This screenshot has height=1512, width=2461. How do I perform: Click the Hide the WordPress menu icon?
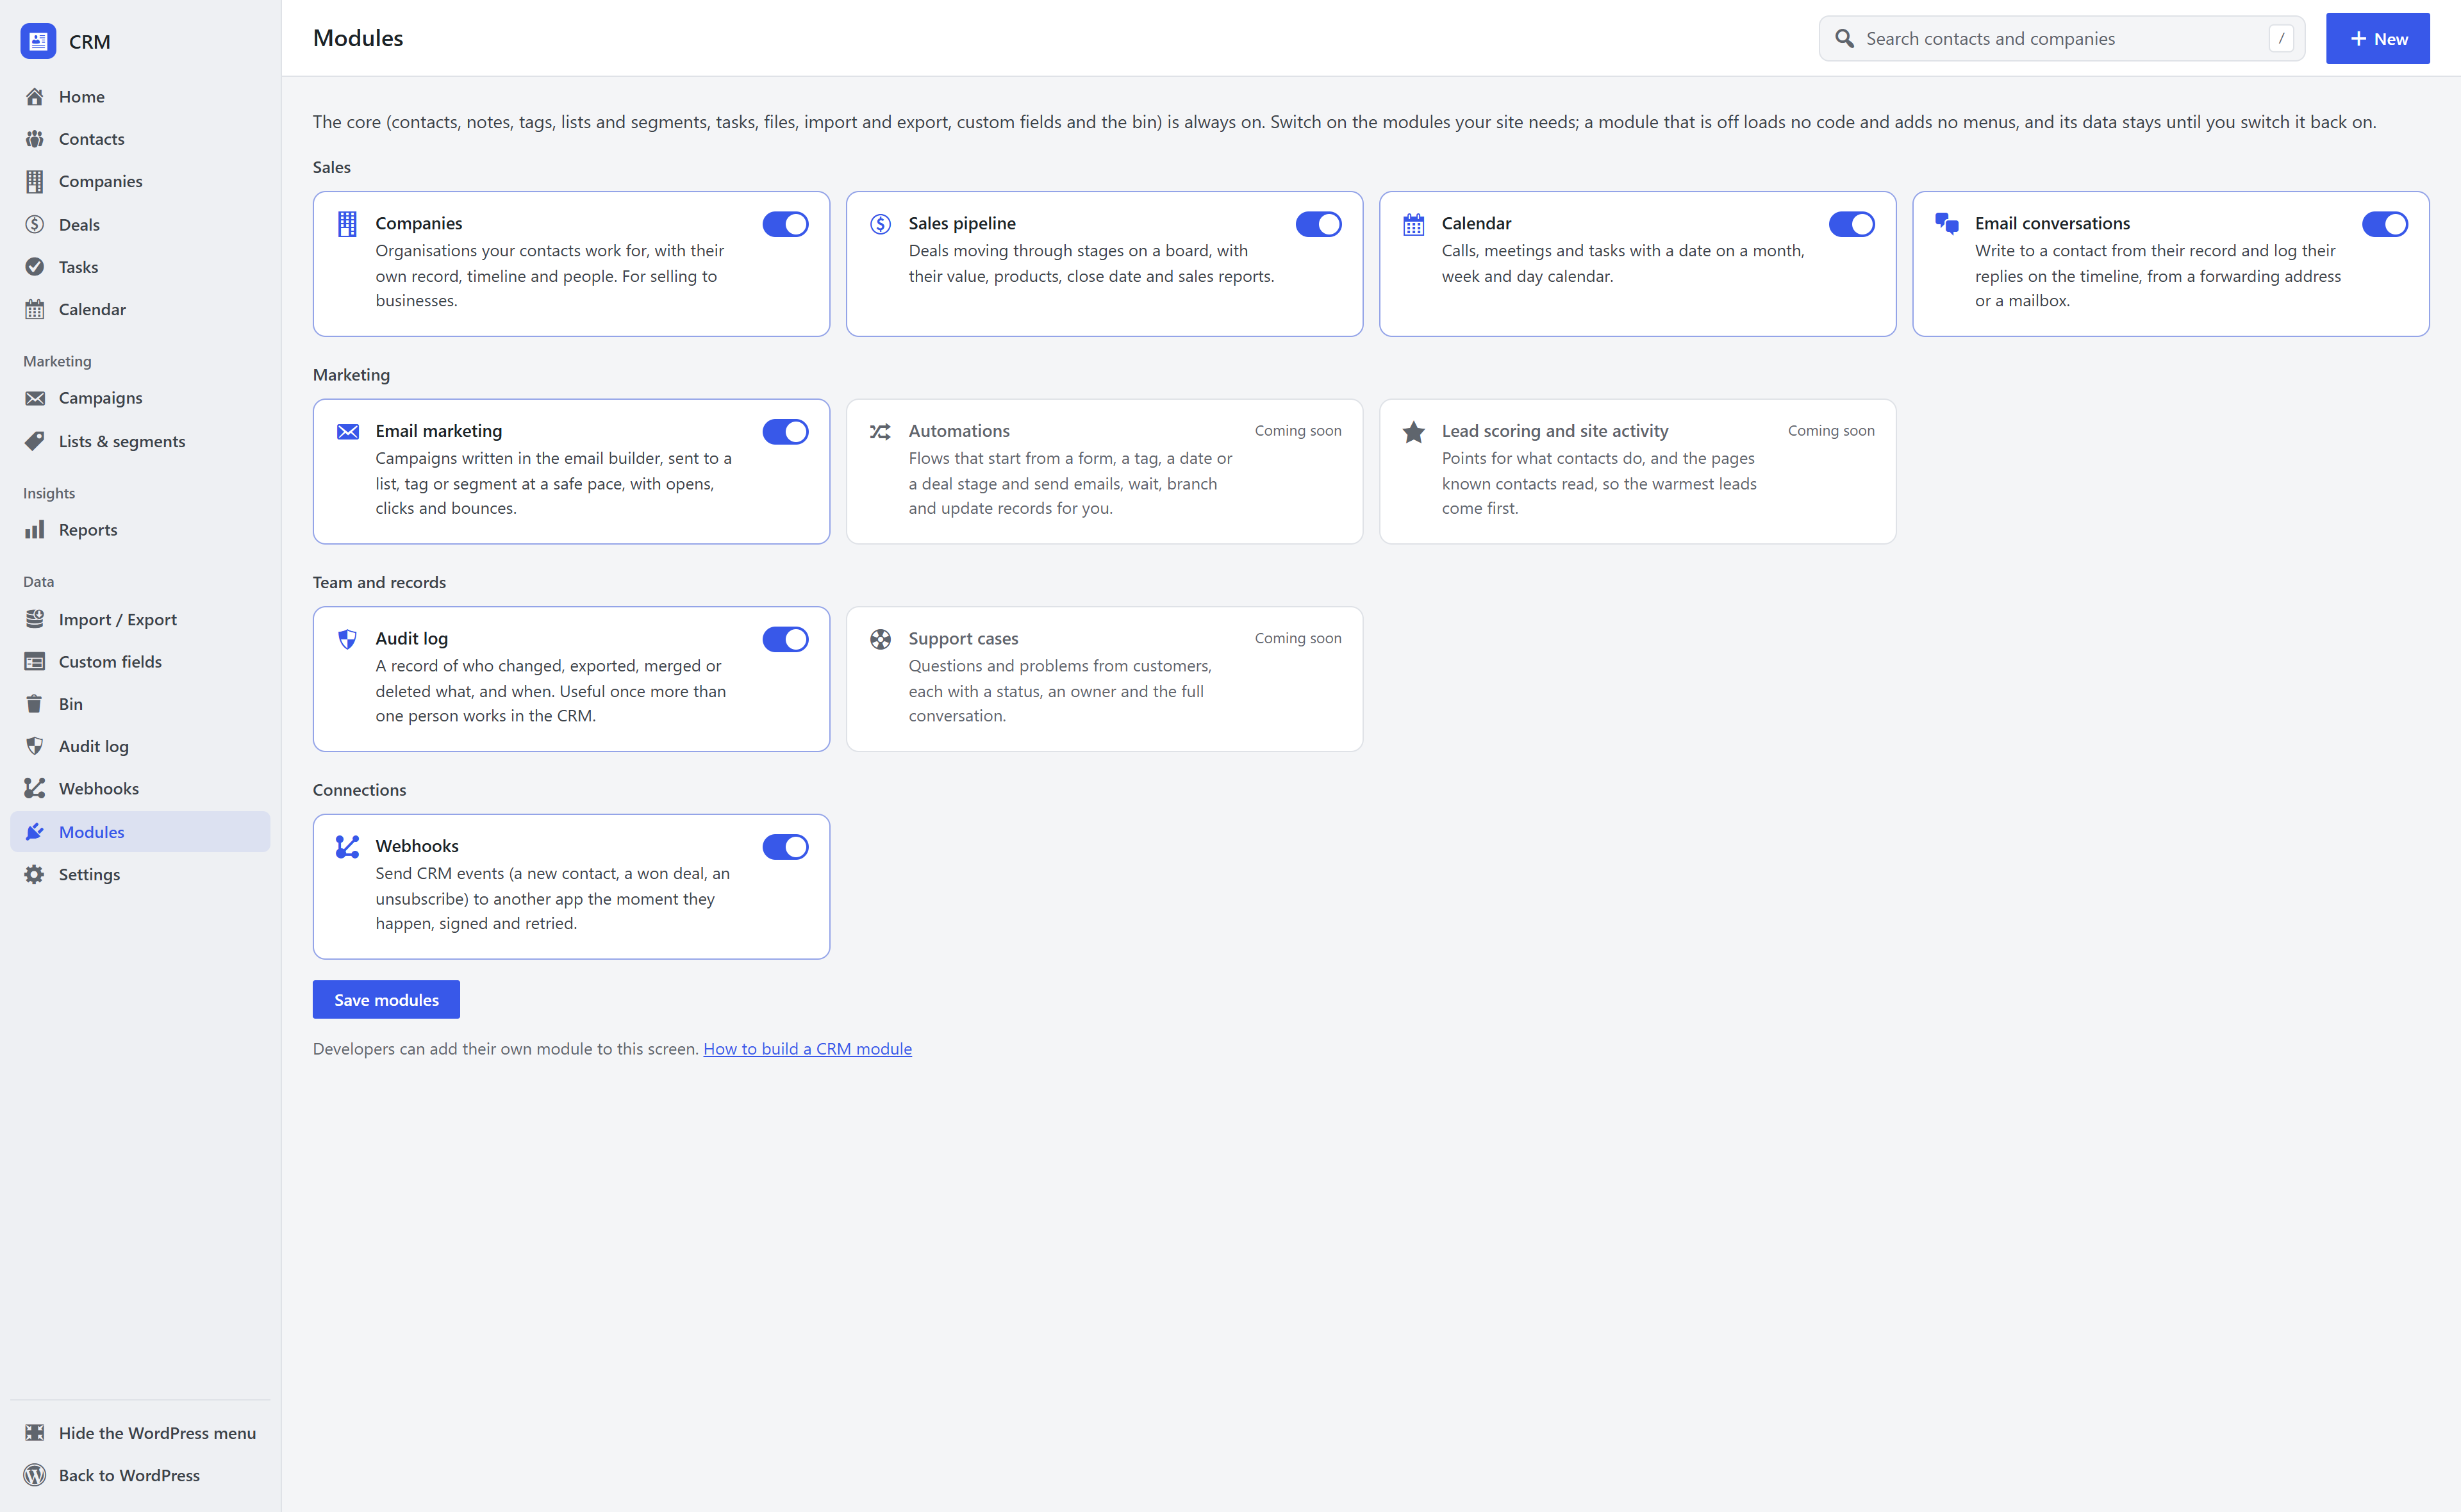click(x=35, y=1433)
